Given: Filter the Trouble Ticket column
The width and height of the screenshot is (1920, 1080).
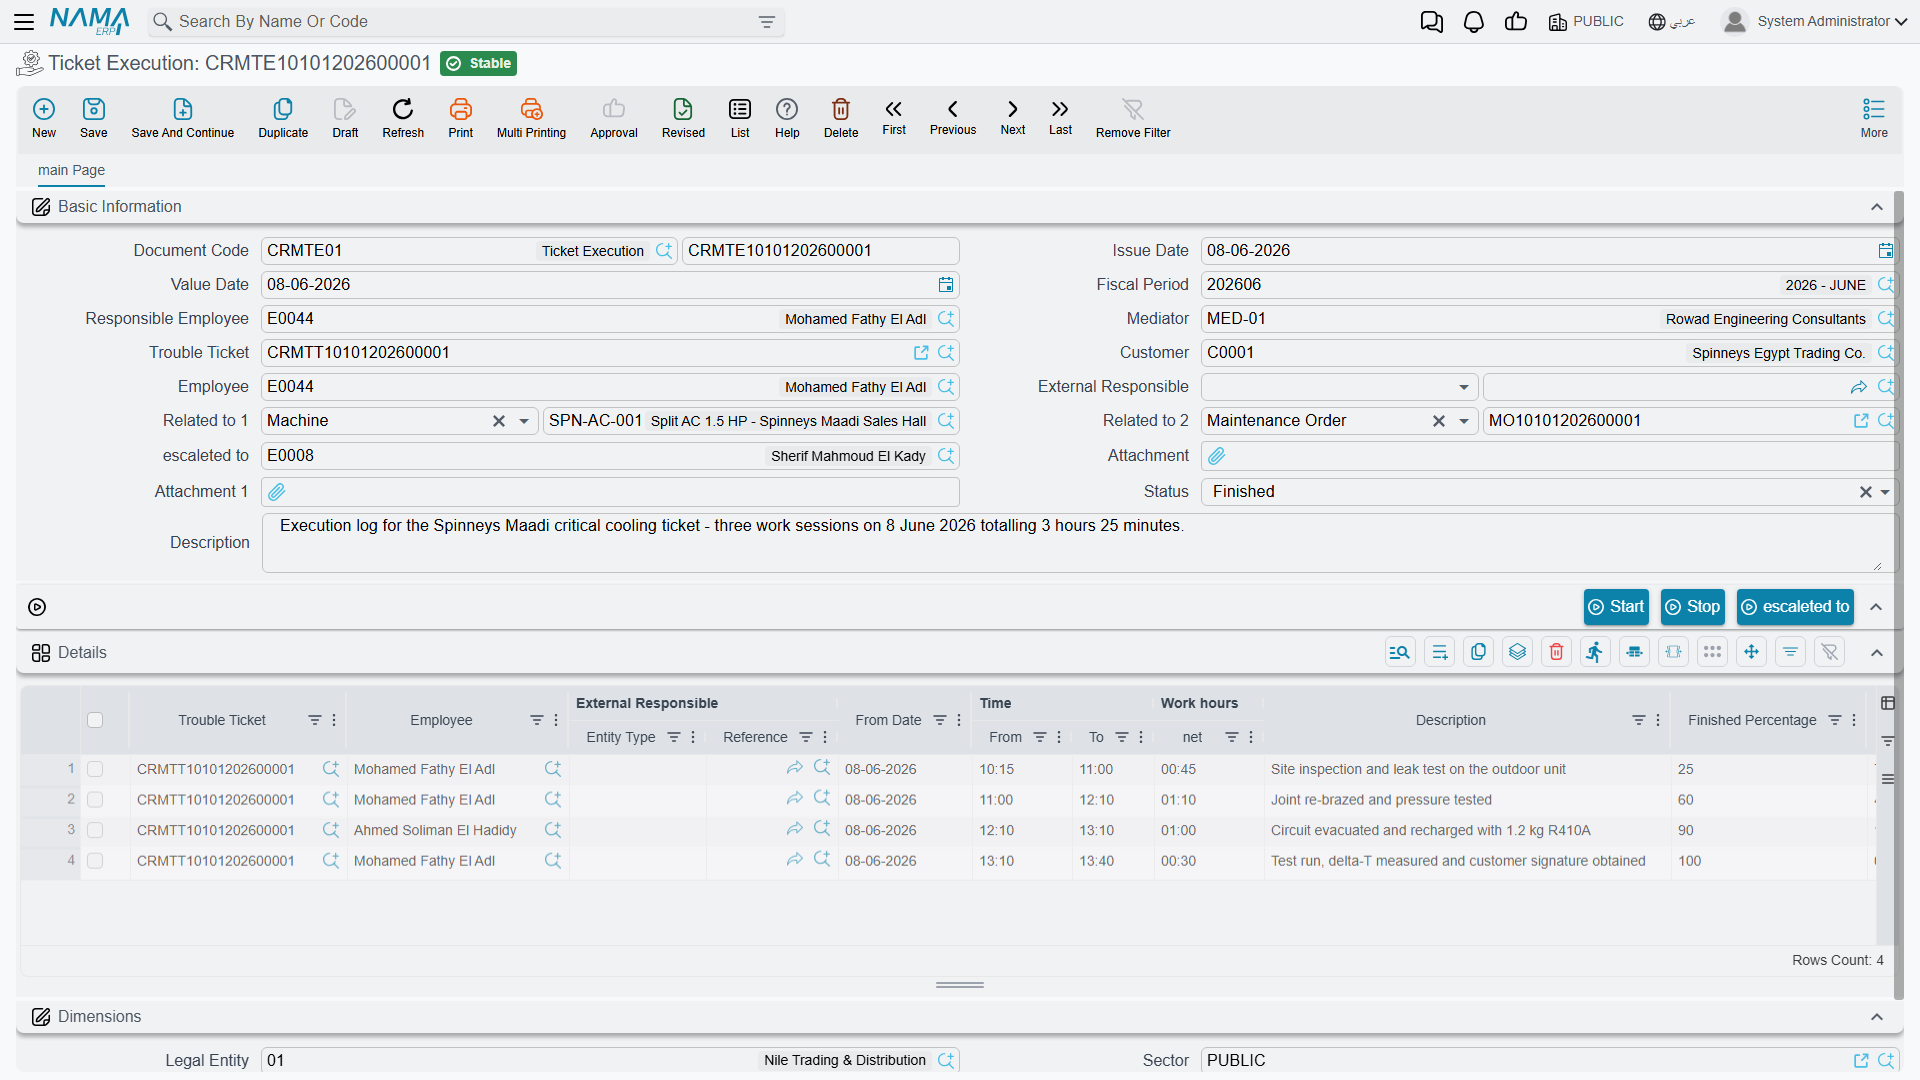Looking at the screenshot, I should click(x=315, y=720).
